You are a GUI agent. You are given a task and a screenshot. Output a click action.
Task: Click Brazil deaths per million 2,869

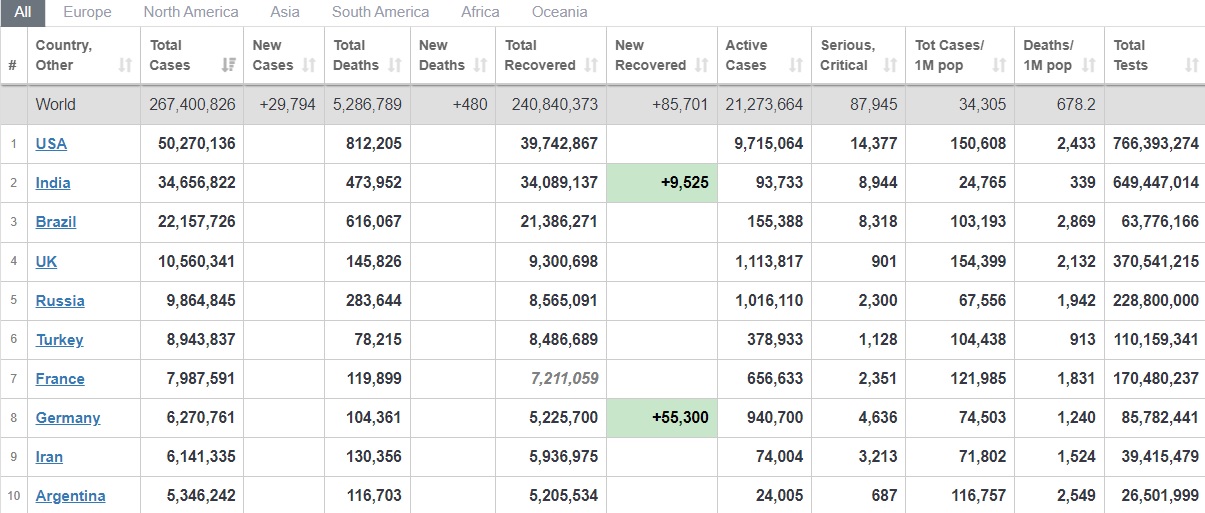click(x=1076, y=221)
